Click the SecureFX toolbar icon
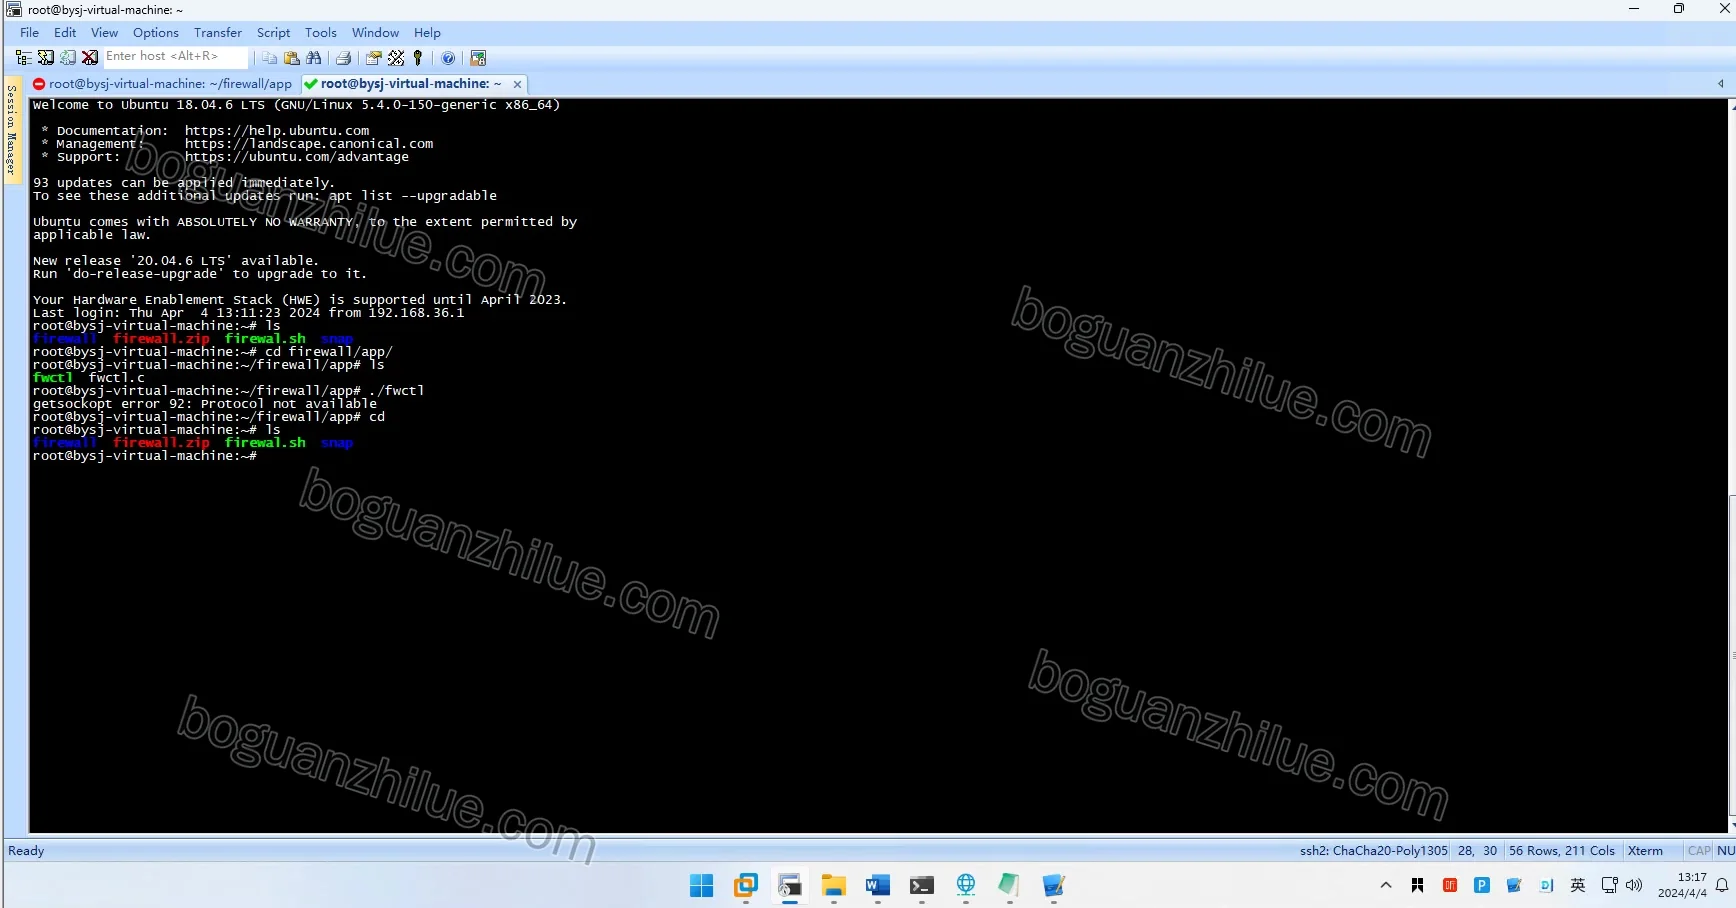The width and height of the screenshot is (1736, 908). click(x=478, y=58)
